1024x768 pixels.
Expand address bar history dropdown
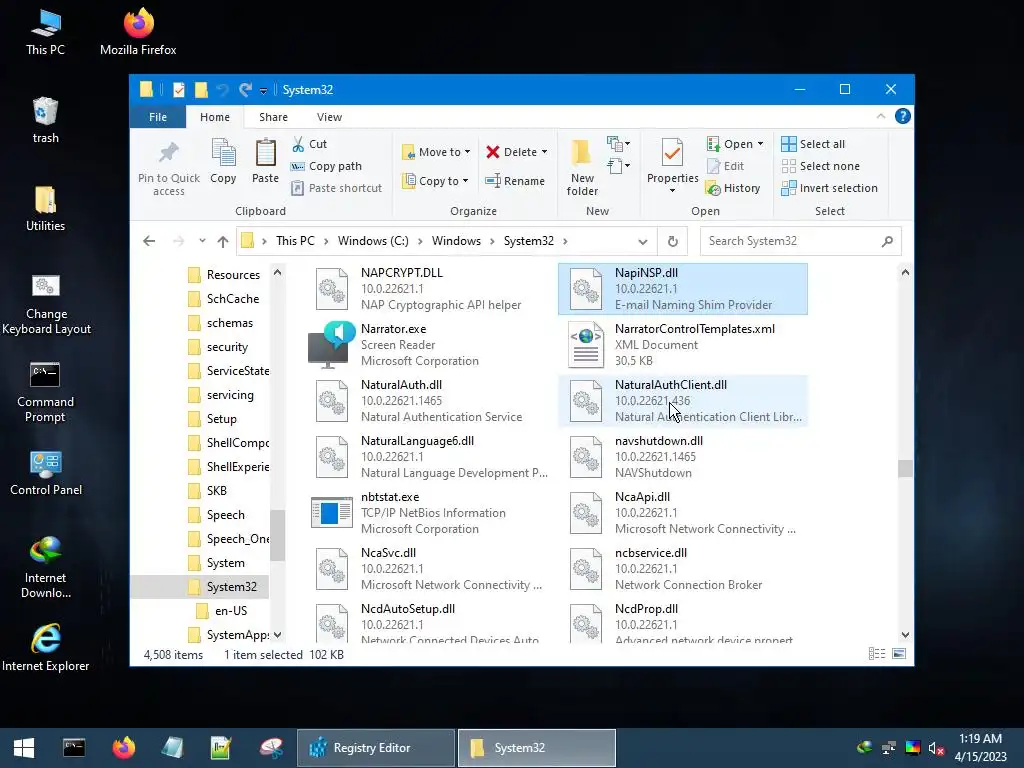click(x=643, y=242)
